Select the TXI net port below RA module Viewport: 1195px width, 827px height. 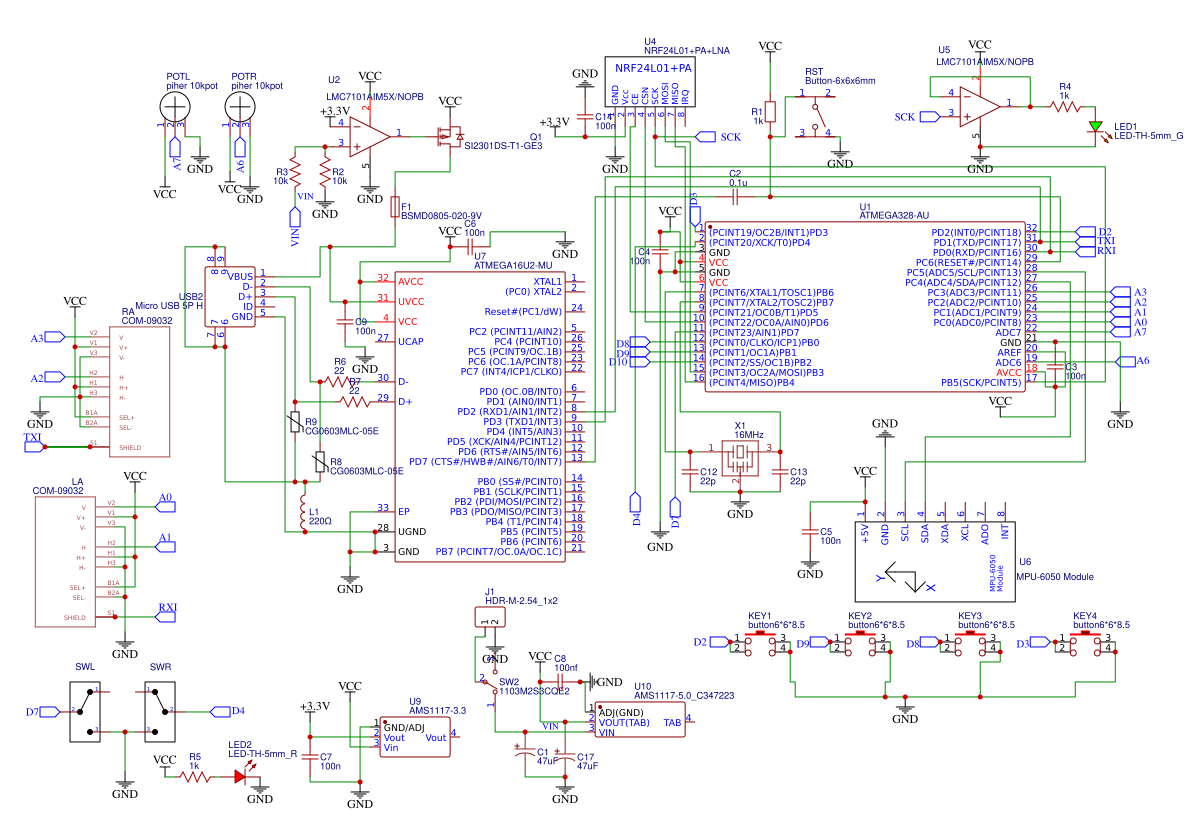coord(34,447)
